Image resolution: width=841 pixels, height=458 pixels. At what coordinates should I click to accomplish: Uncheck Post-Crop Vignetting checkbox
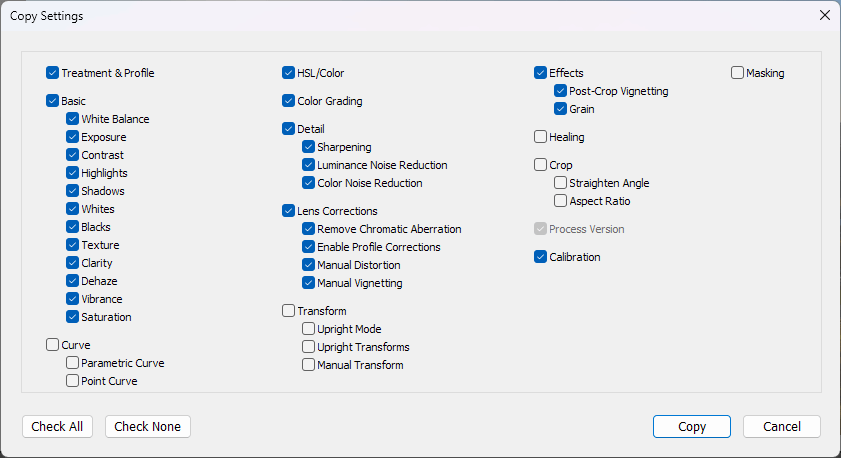[x=560, y=91]
